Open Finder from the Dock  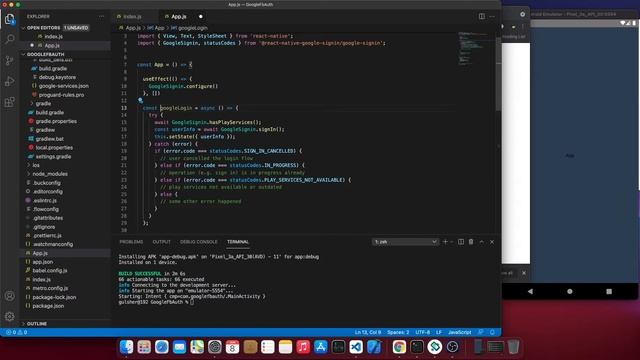pos(127,347)
